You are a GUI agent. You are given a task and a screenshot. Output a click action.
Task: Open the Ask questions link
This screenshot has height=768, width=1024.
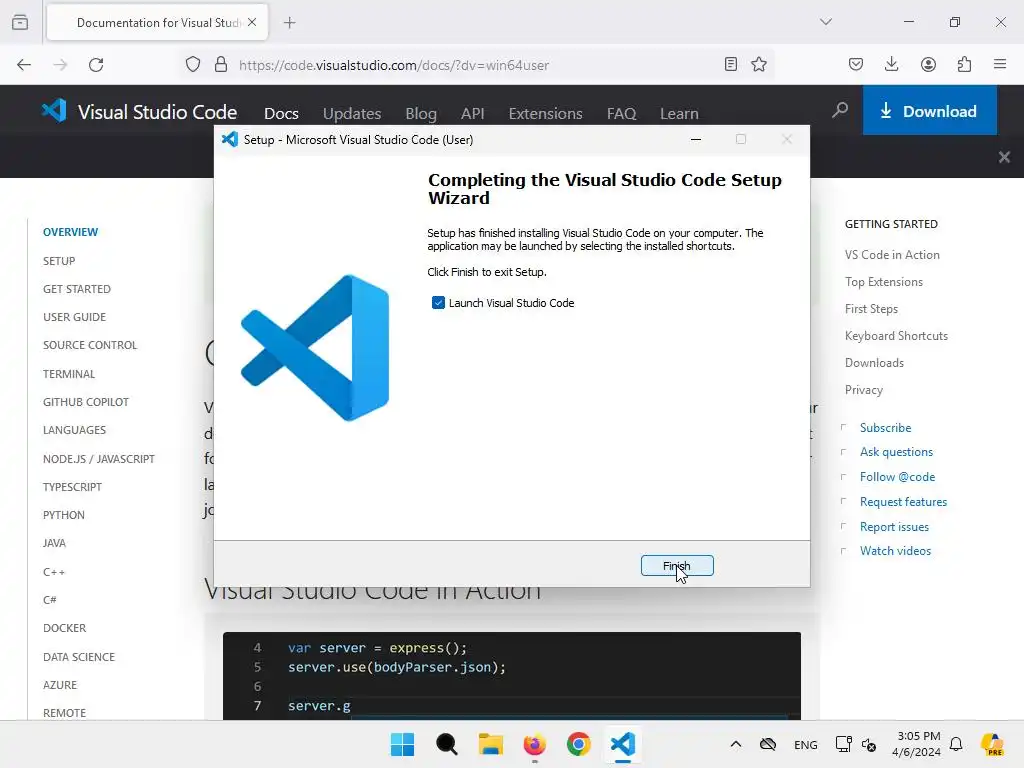pos(896,452)
